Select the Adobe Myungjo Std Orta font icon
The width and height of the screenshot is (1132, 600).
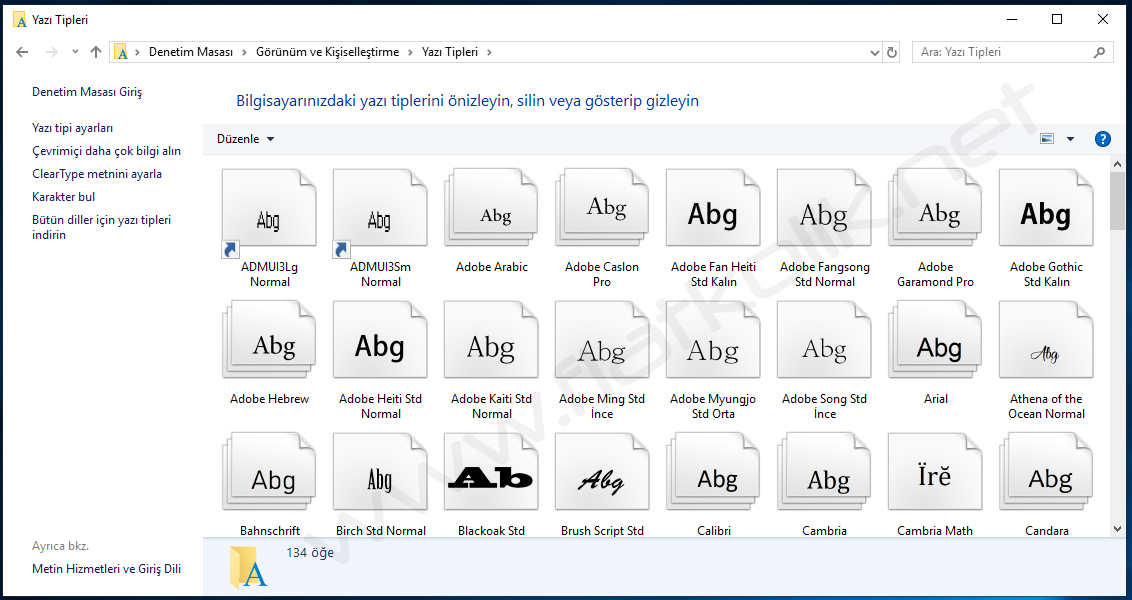click(713, 341)
